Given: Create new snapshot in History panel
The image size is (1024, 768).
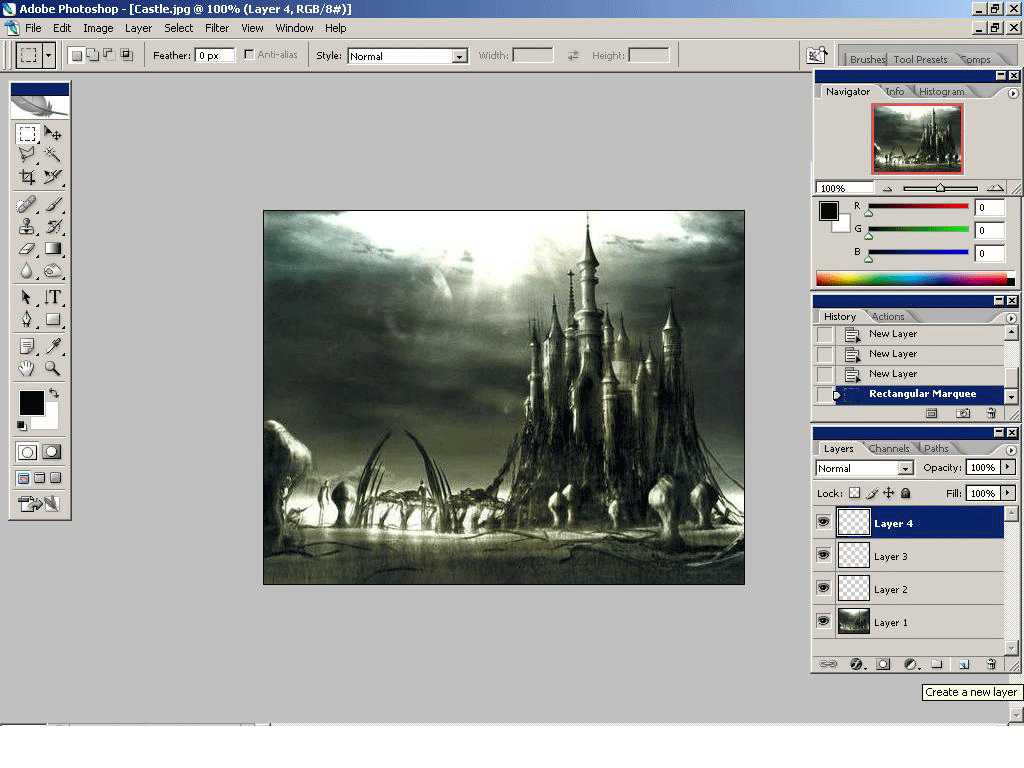Looking at the screenshot, I should (963, 413).
